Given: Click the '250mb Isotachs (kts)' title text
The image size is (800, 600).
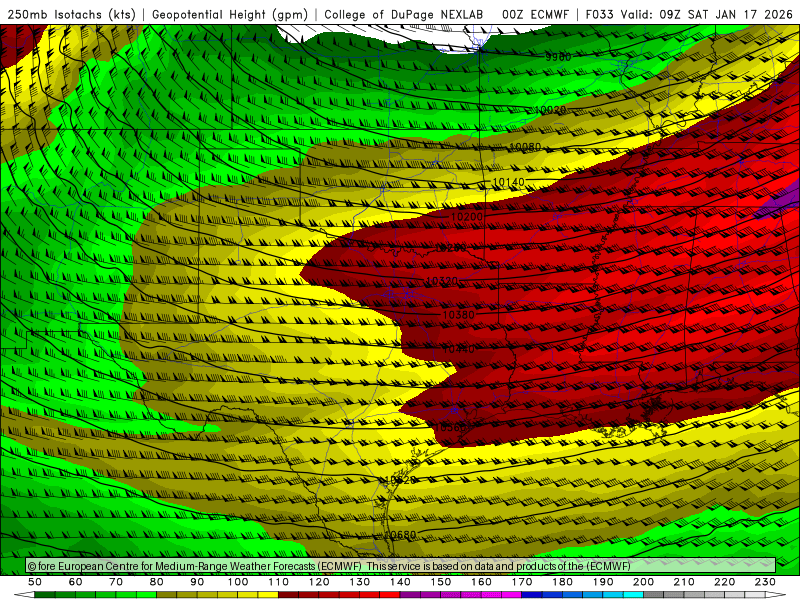Looking at the screenshot, I should (x=71, y=14).
